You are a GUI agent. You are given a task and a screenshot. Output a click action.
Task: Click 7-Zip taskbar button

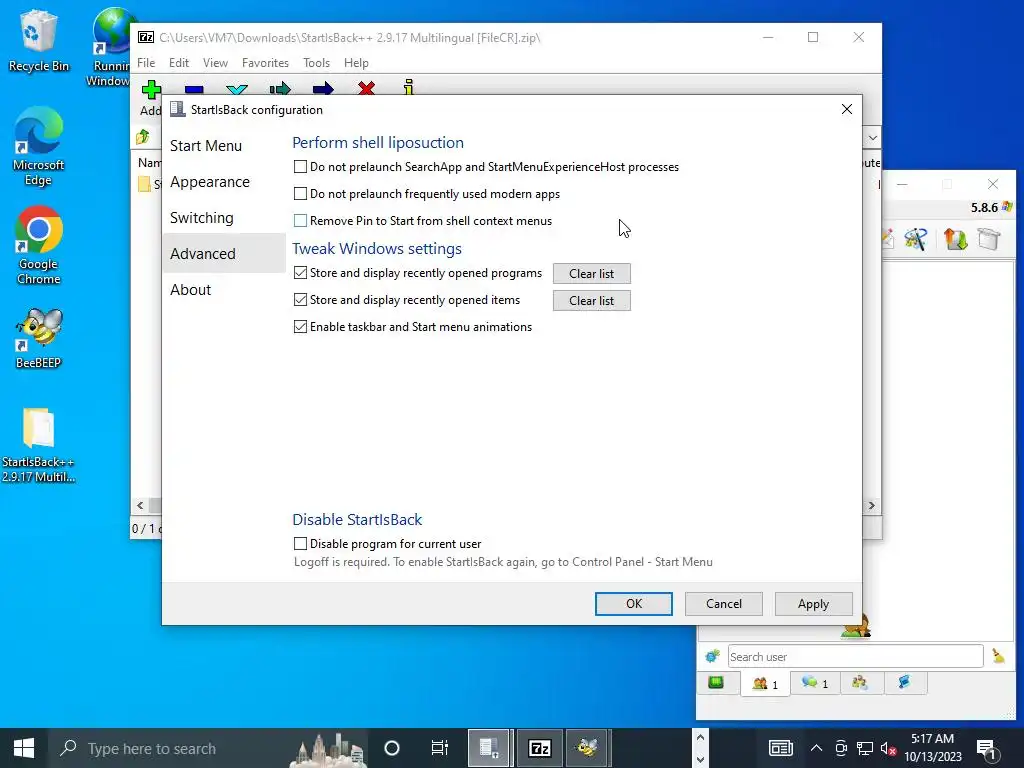tap(539, 748)
